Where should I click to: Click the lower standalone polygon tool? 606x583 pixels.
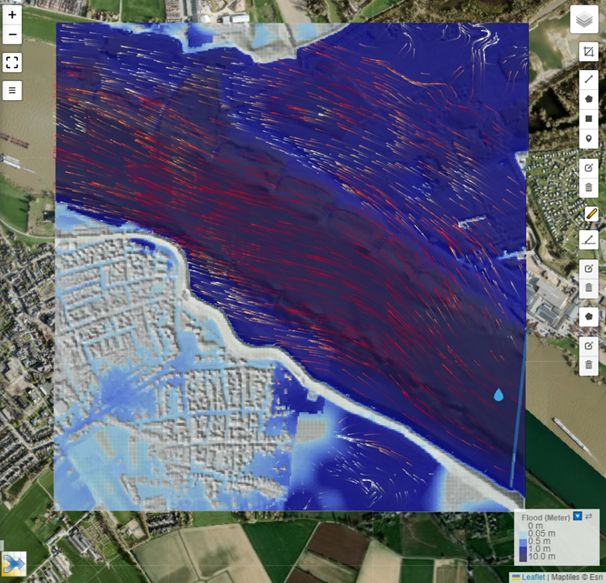pyautogui.click(x=588, y=316)
